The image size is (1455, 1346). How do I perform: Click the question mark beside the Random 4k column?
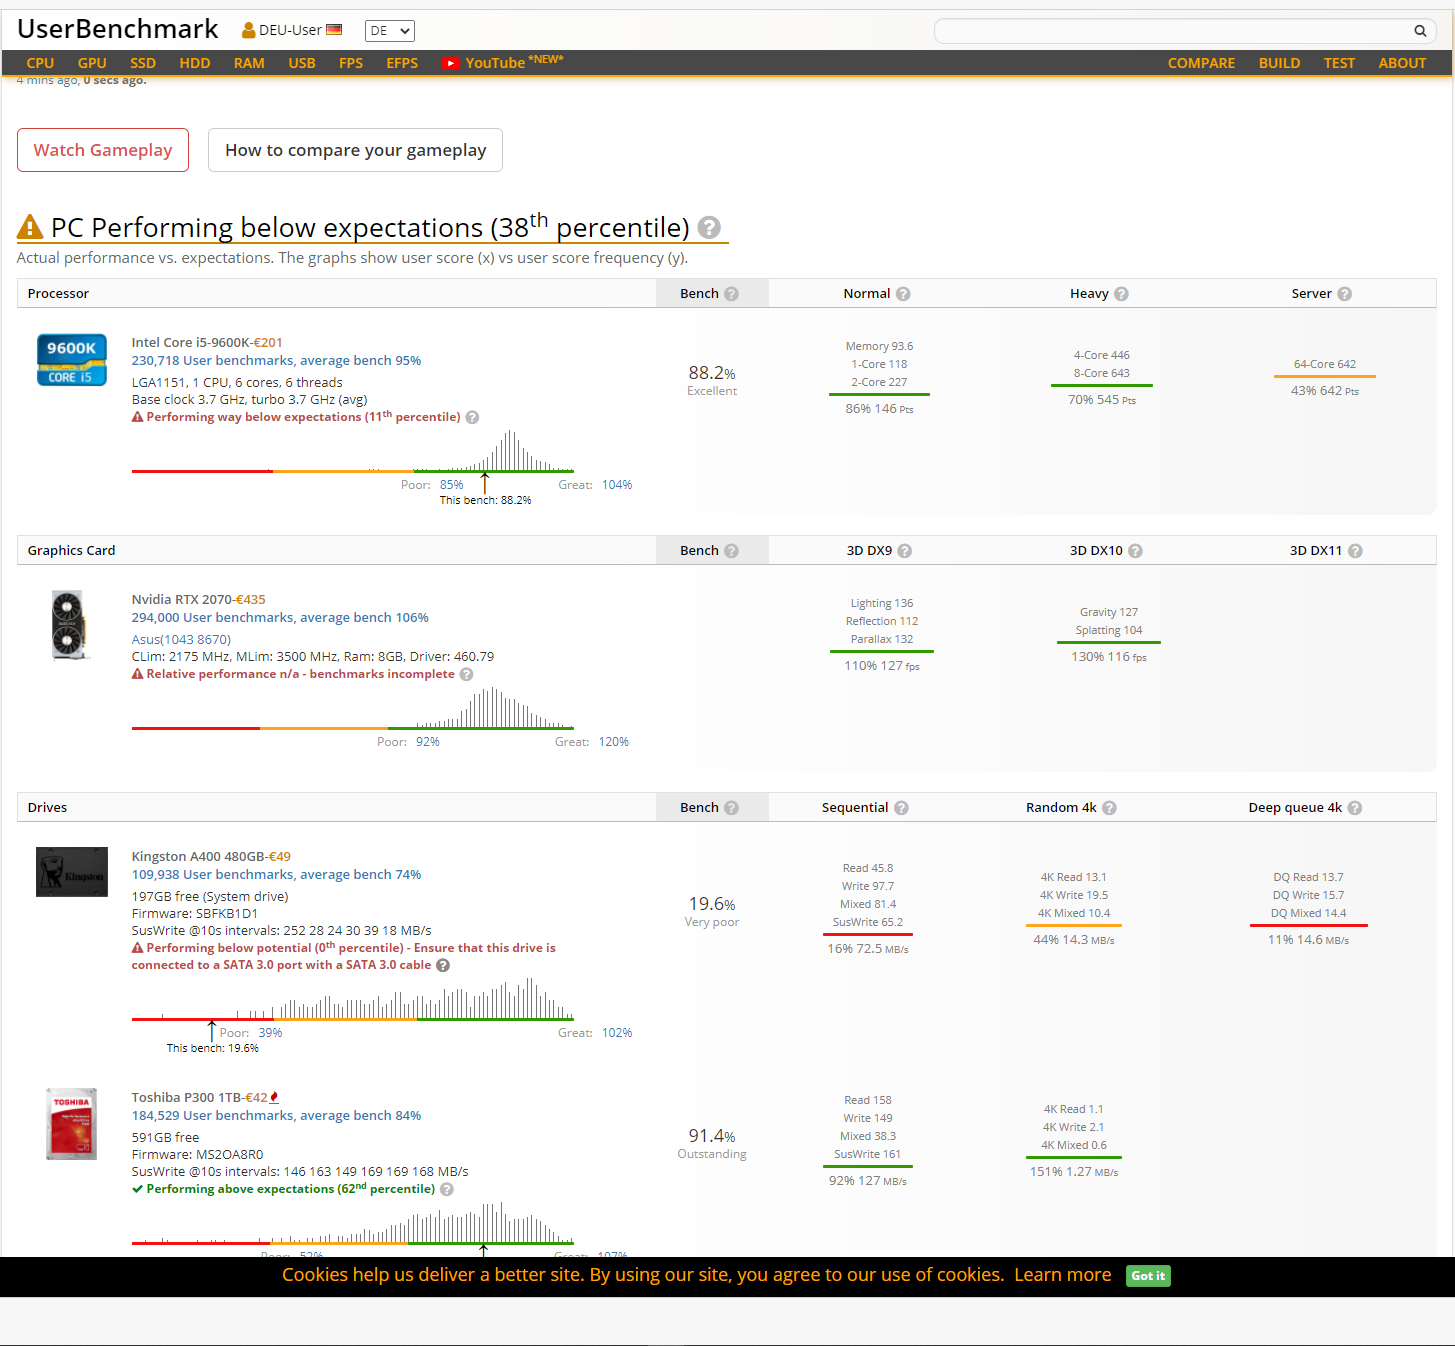click(1110, 807)
